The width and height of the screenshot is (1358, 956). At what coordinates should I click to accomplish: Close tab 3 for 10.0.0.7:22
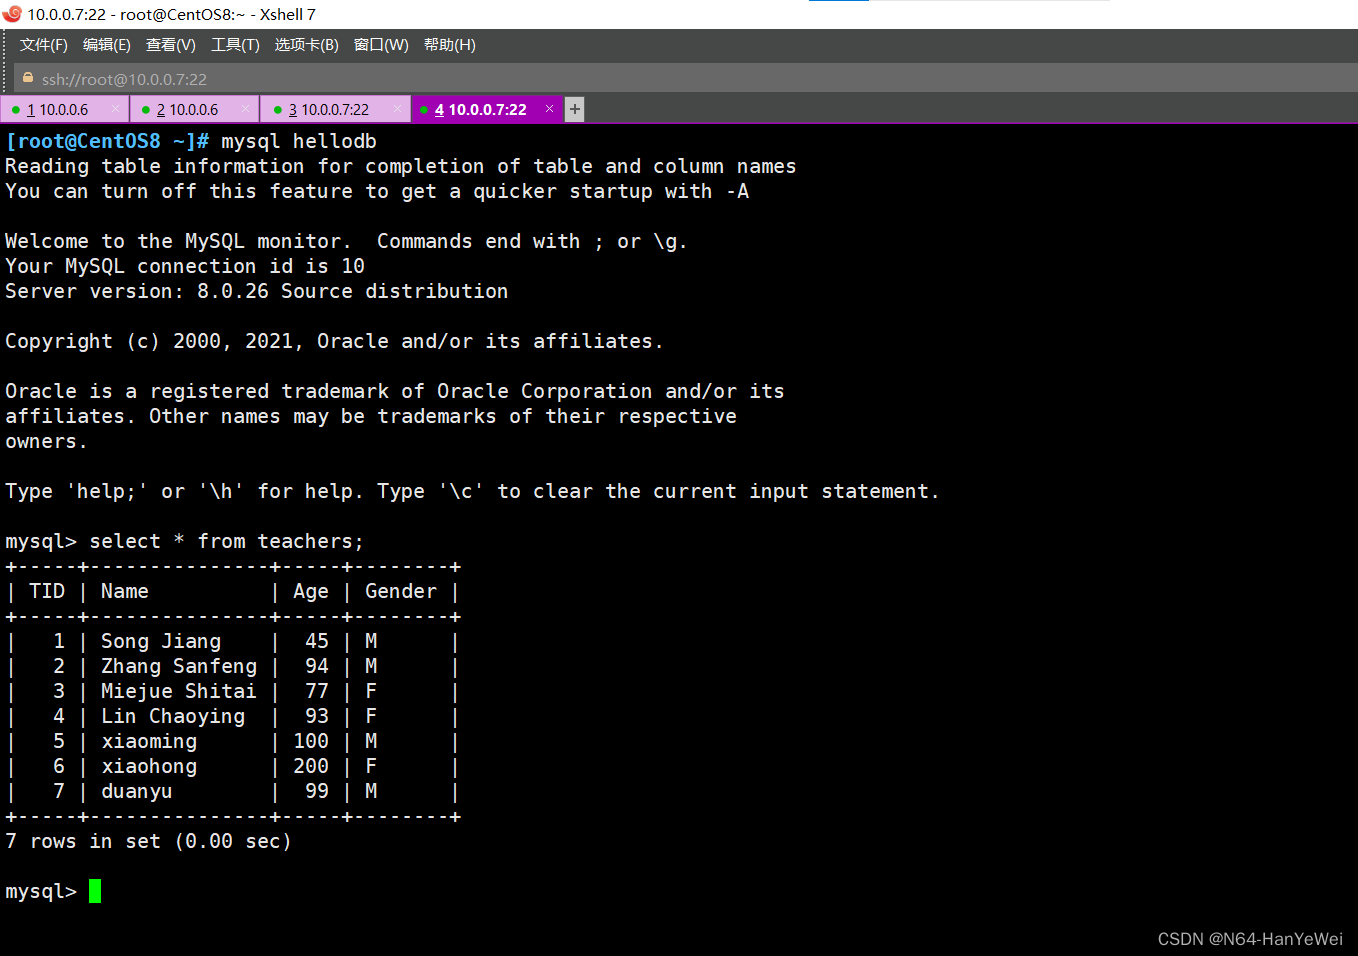click(x=397, y=109)
